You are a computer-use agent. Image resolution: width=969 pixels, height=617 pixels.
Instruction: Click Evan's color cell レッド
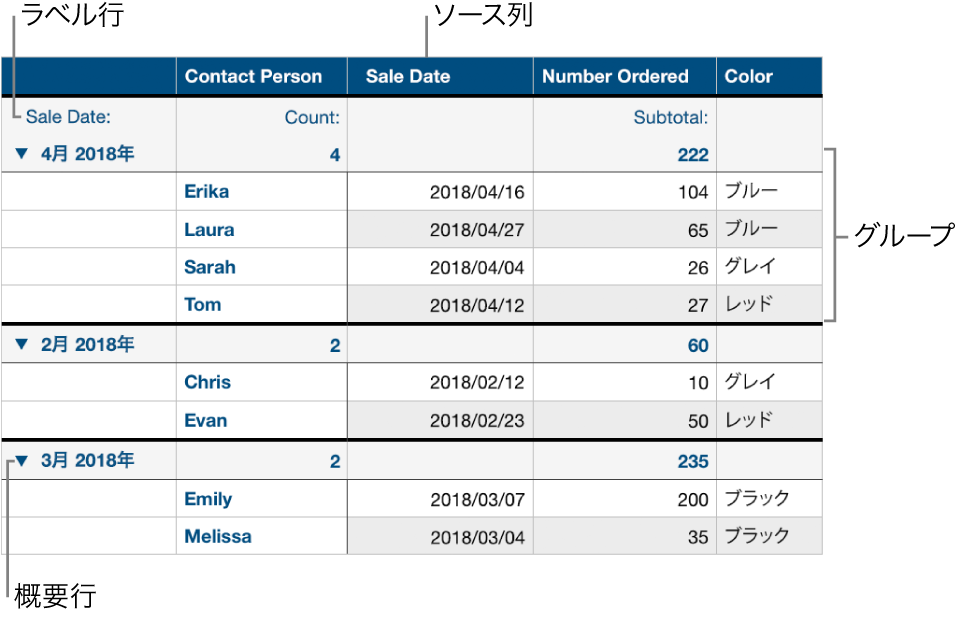pos(749,420)
